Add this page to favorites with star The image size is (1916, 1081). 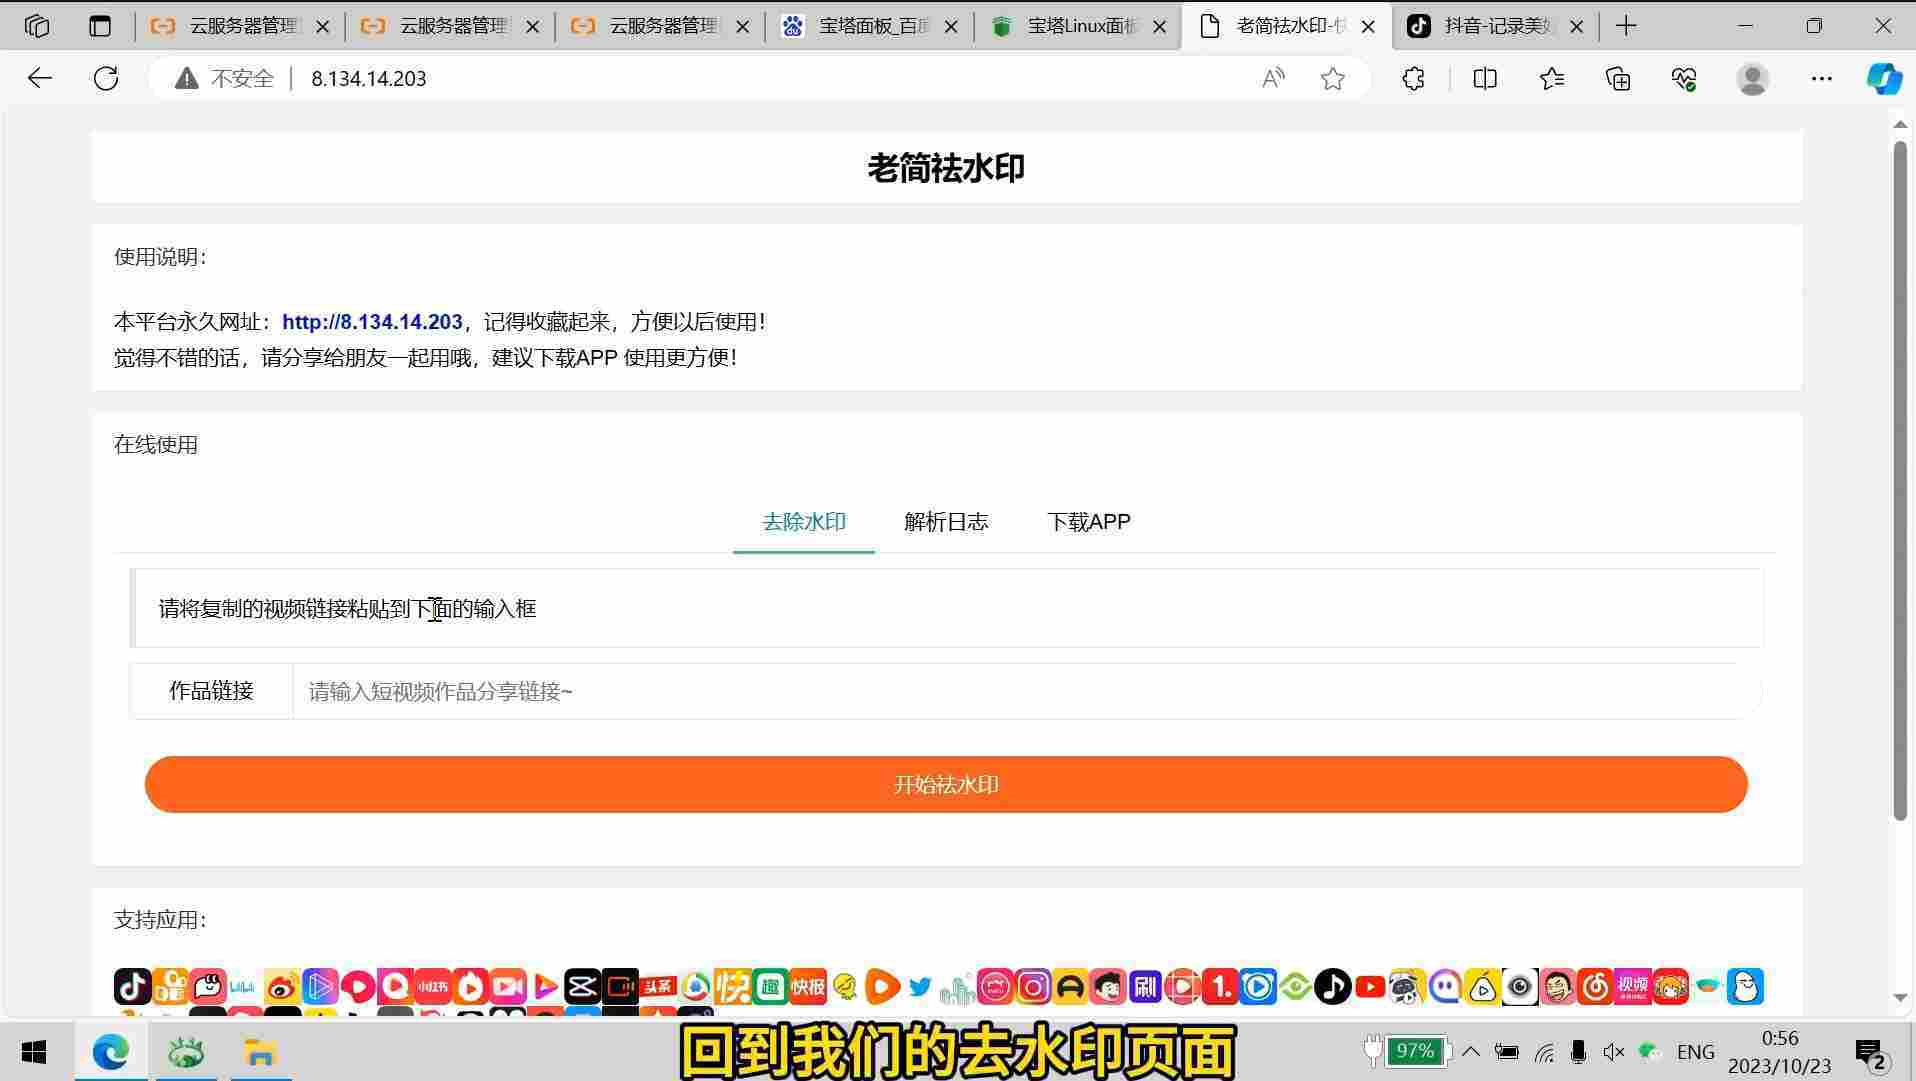pos(1332,78)
